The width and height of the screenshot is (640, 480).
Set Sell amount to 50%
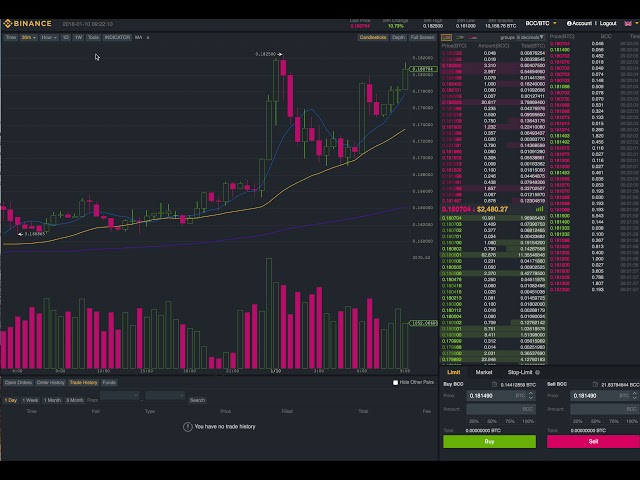coord(596,421)
